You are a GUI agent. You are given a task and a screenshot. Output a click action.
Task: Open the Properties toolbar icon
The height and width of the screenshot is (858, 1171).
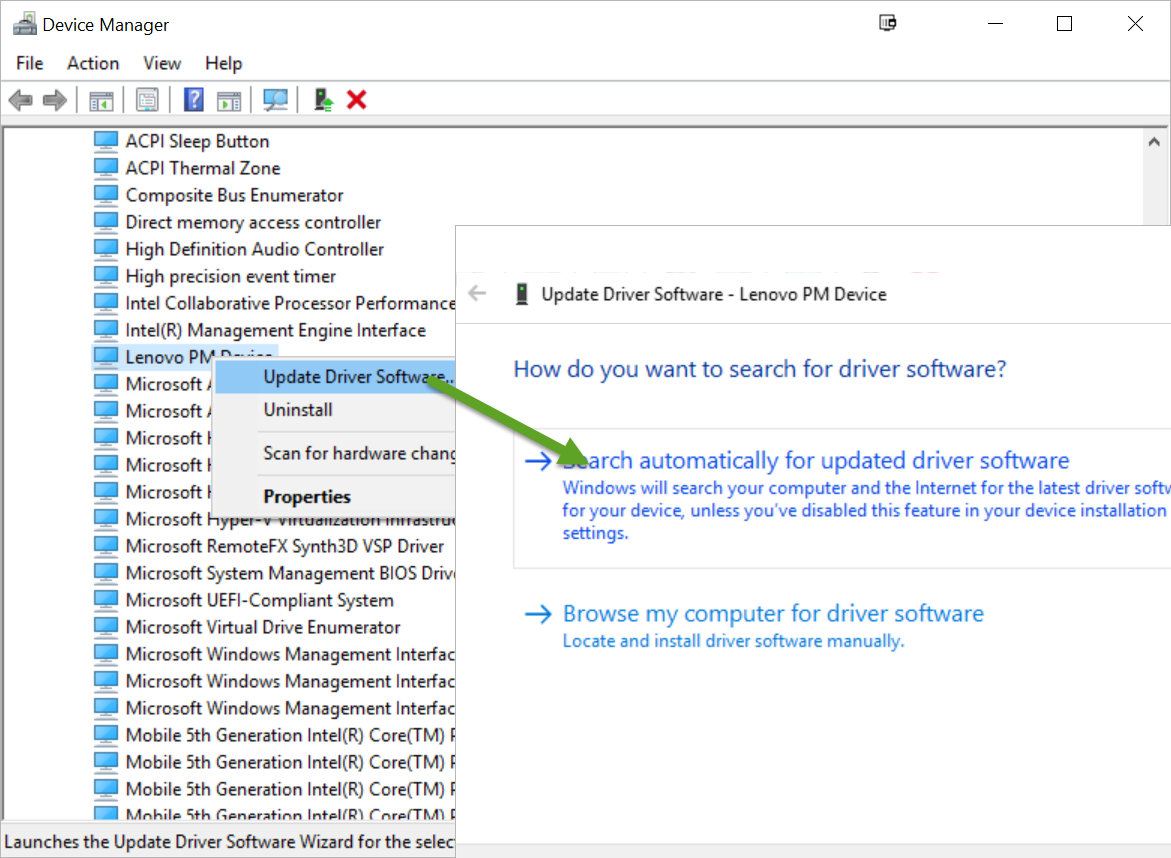[148, 100]
